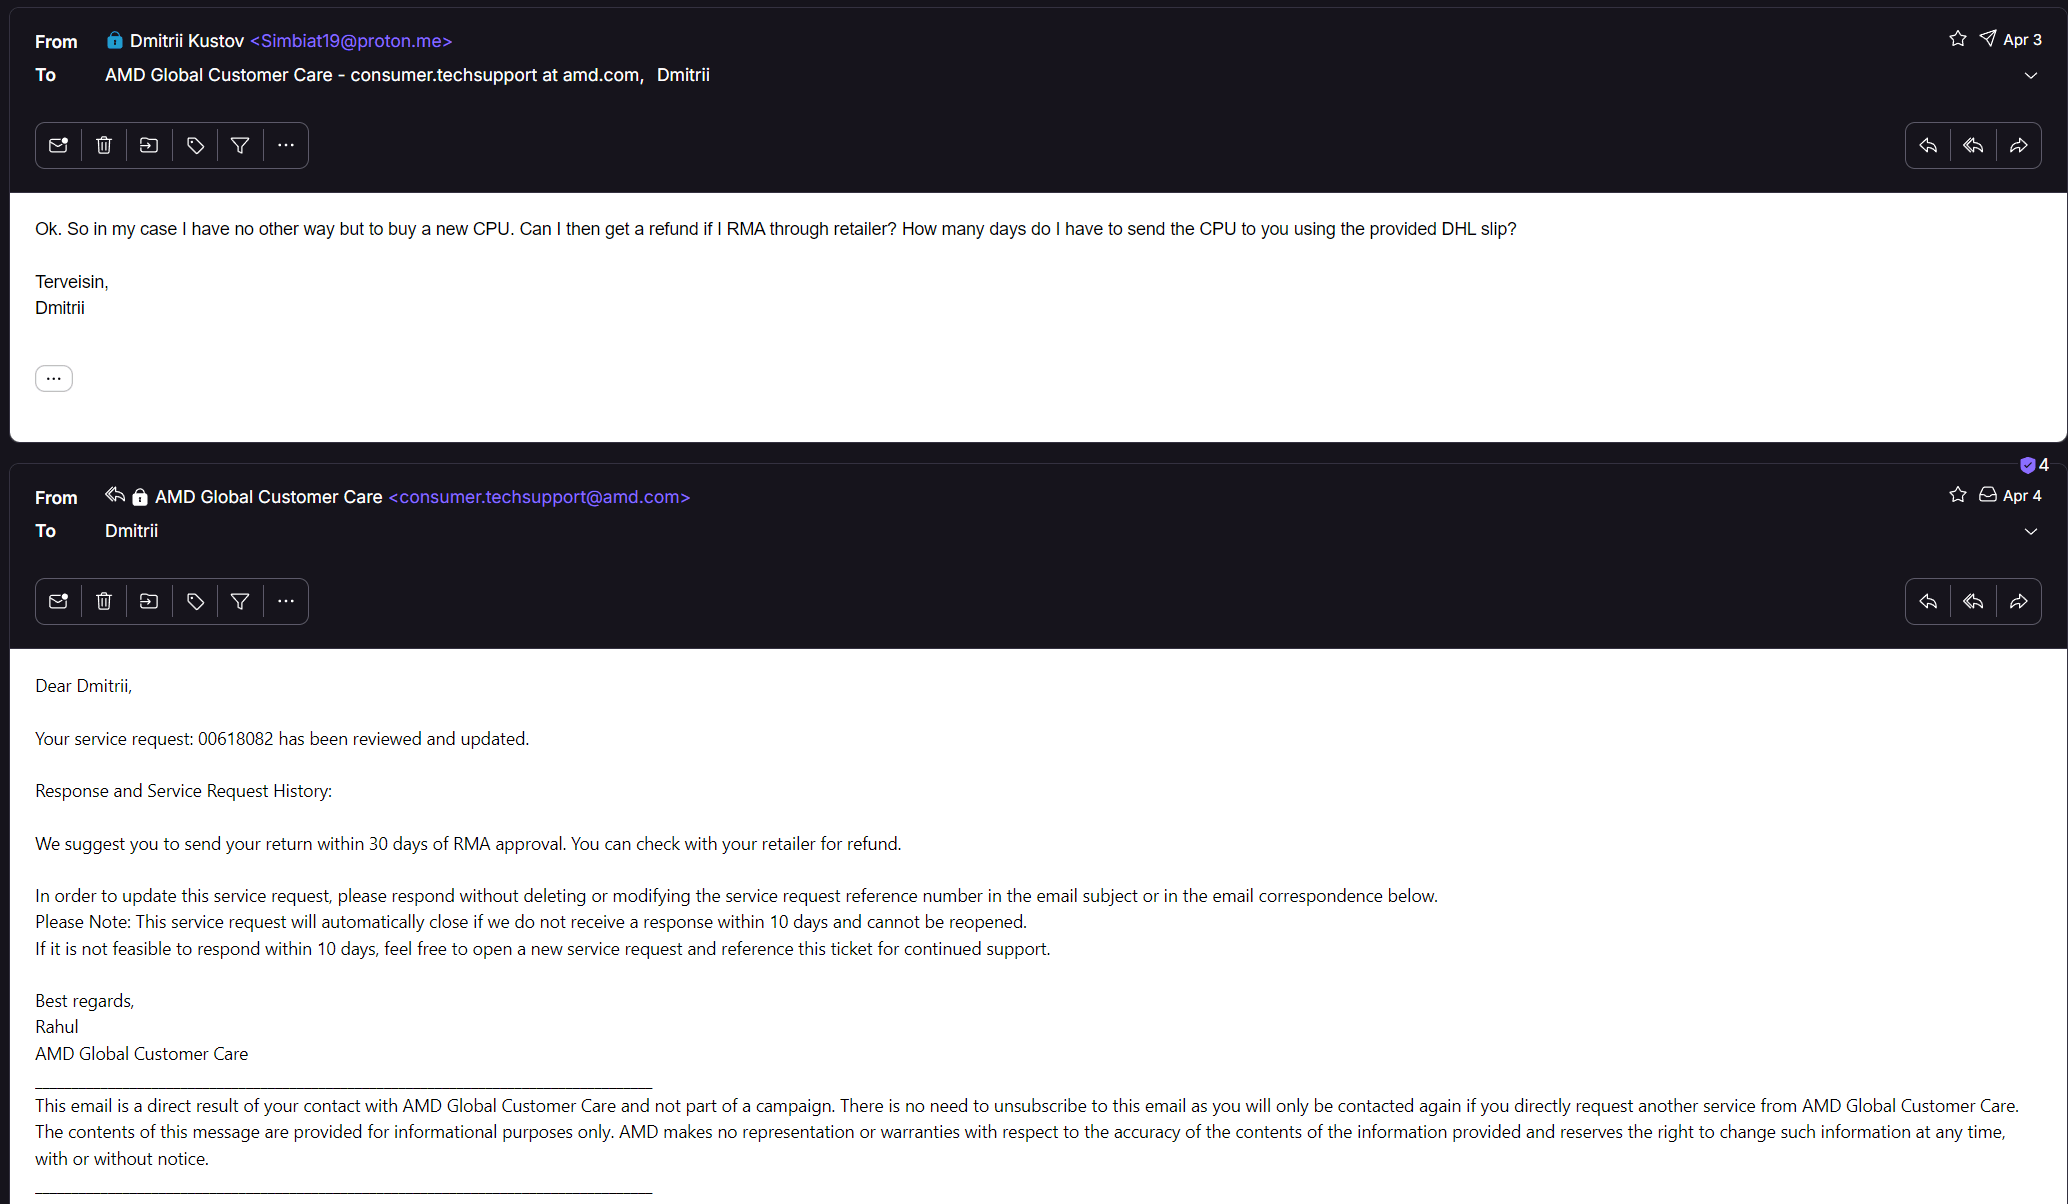Open more actions menu on first email
The height and width of the screenshot is (1204, 2068).
coord(286,146)
